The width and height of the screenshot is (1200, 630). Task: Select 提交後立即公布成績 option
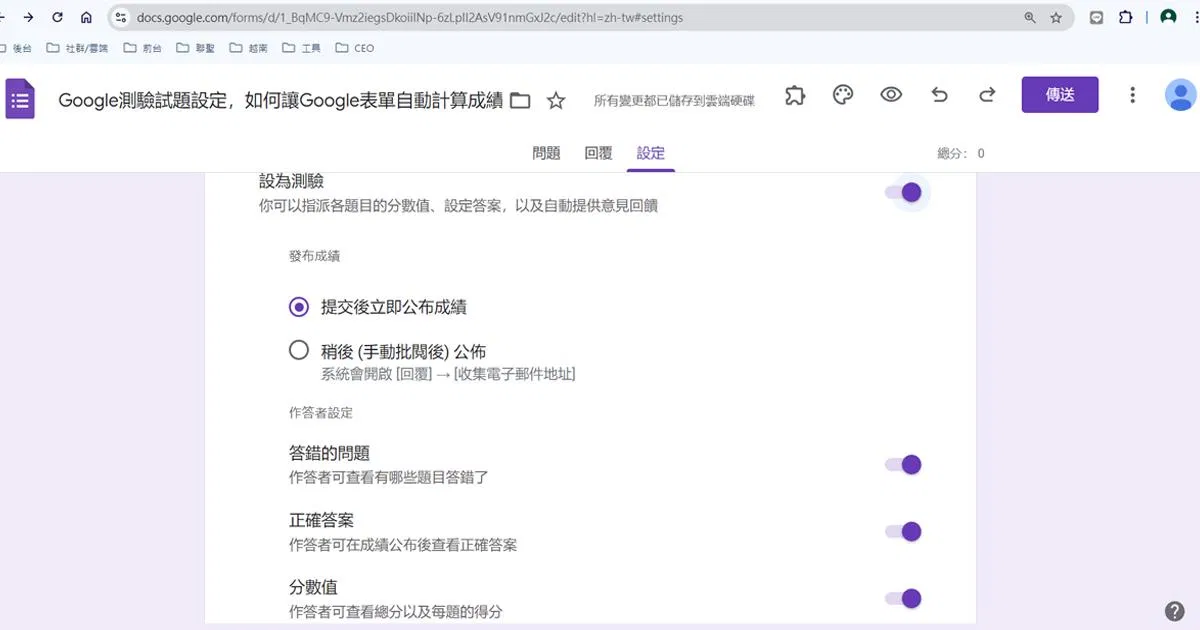click(298, 307)
